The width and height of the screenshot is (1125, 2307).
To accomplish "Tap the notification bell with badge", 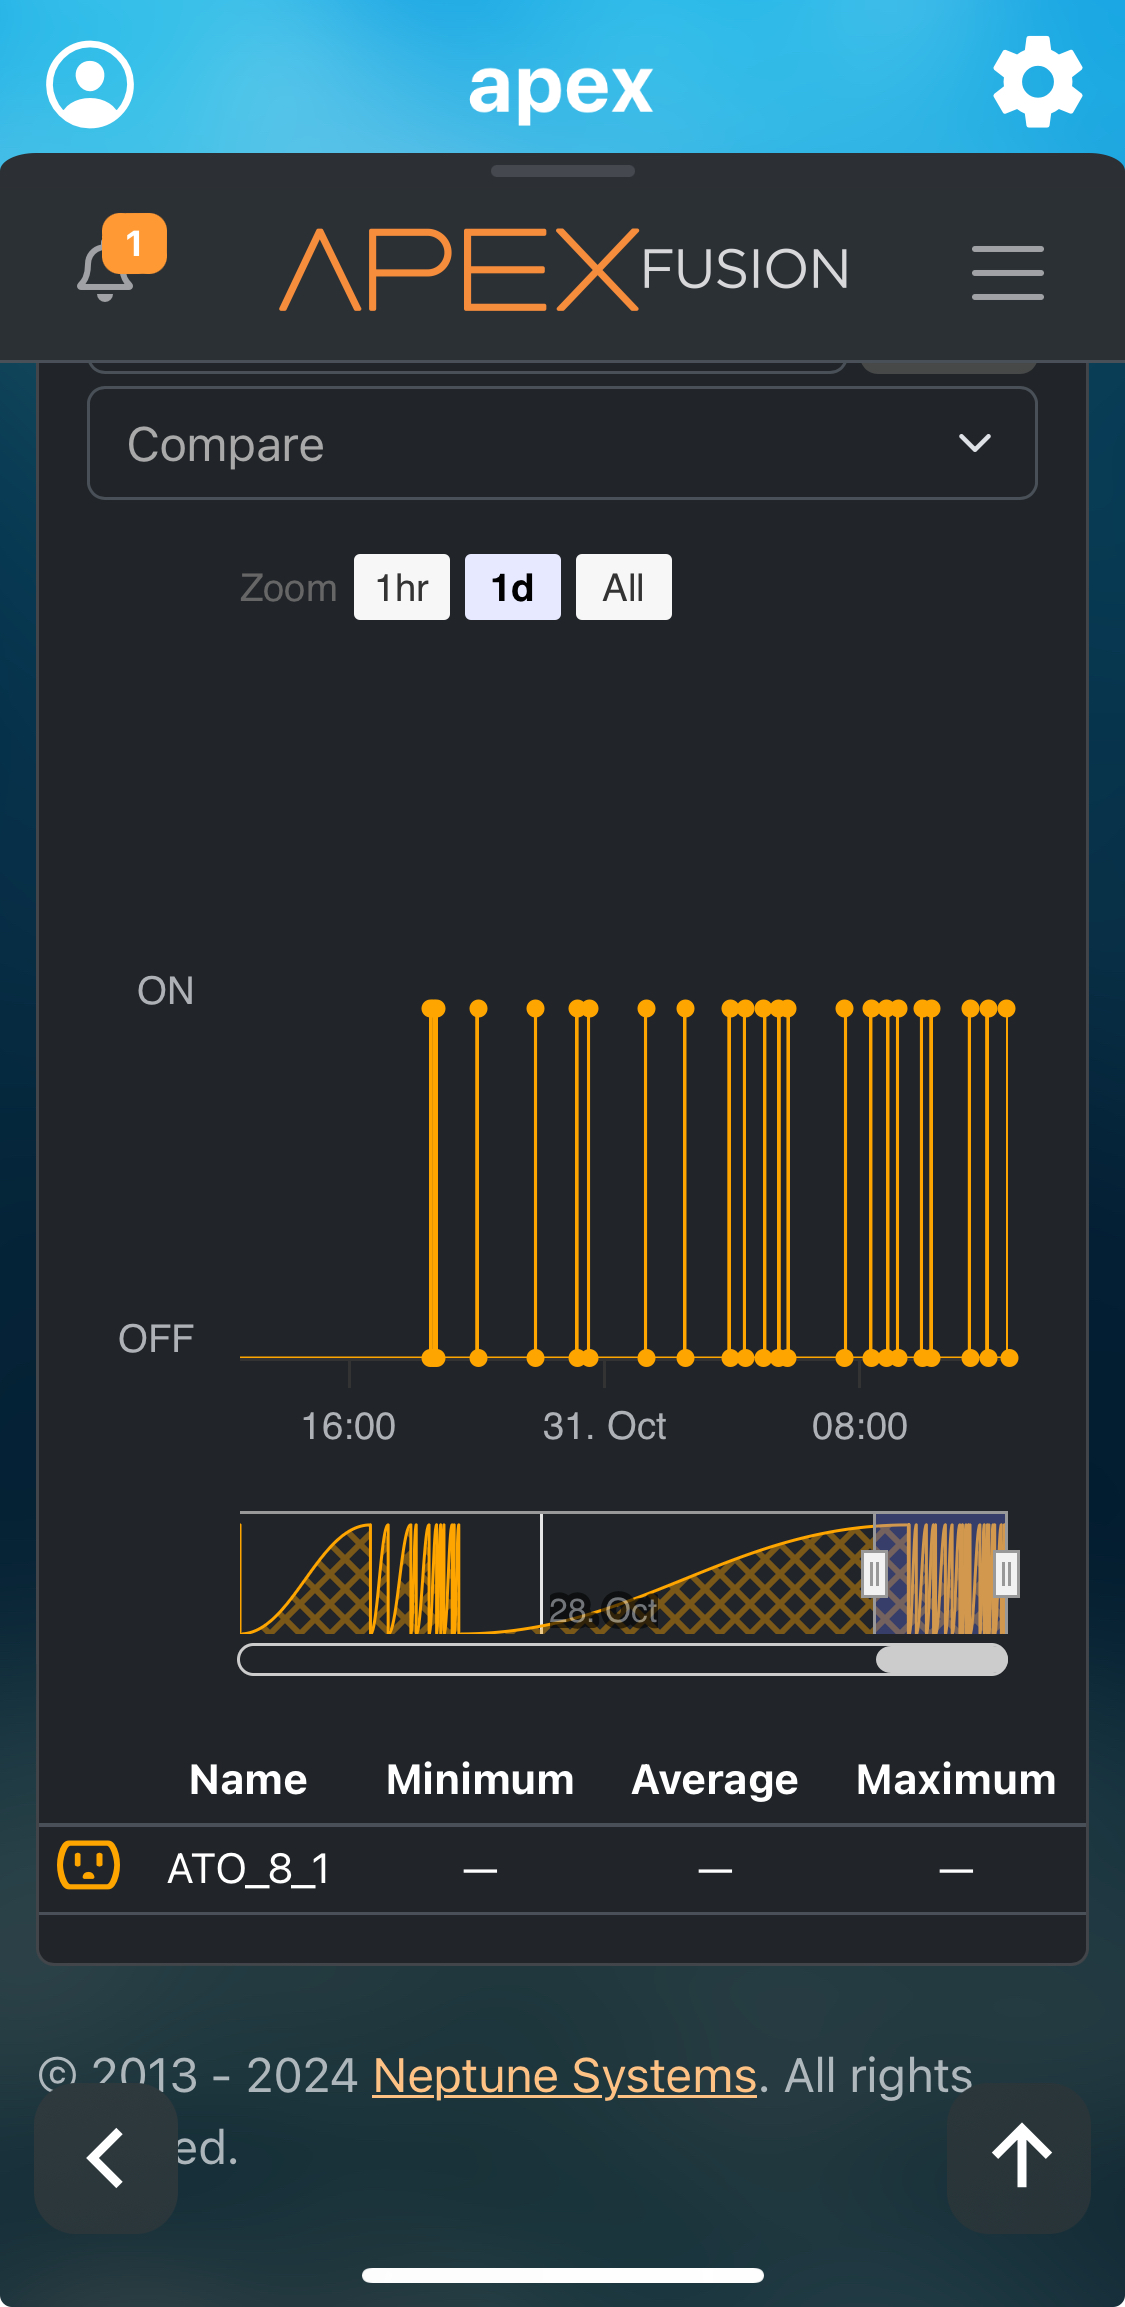I will coord(106,268).
